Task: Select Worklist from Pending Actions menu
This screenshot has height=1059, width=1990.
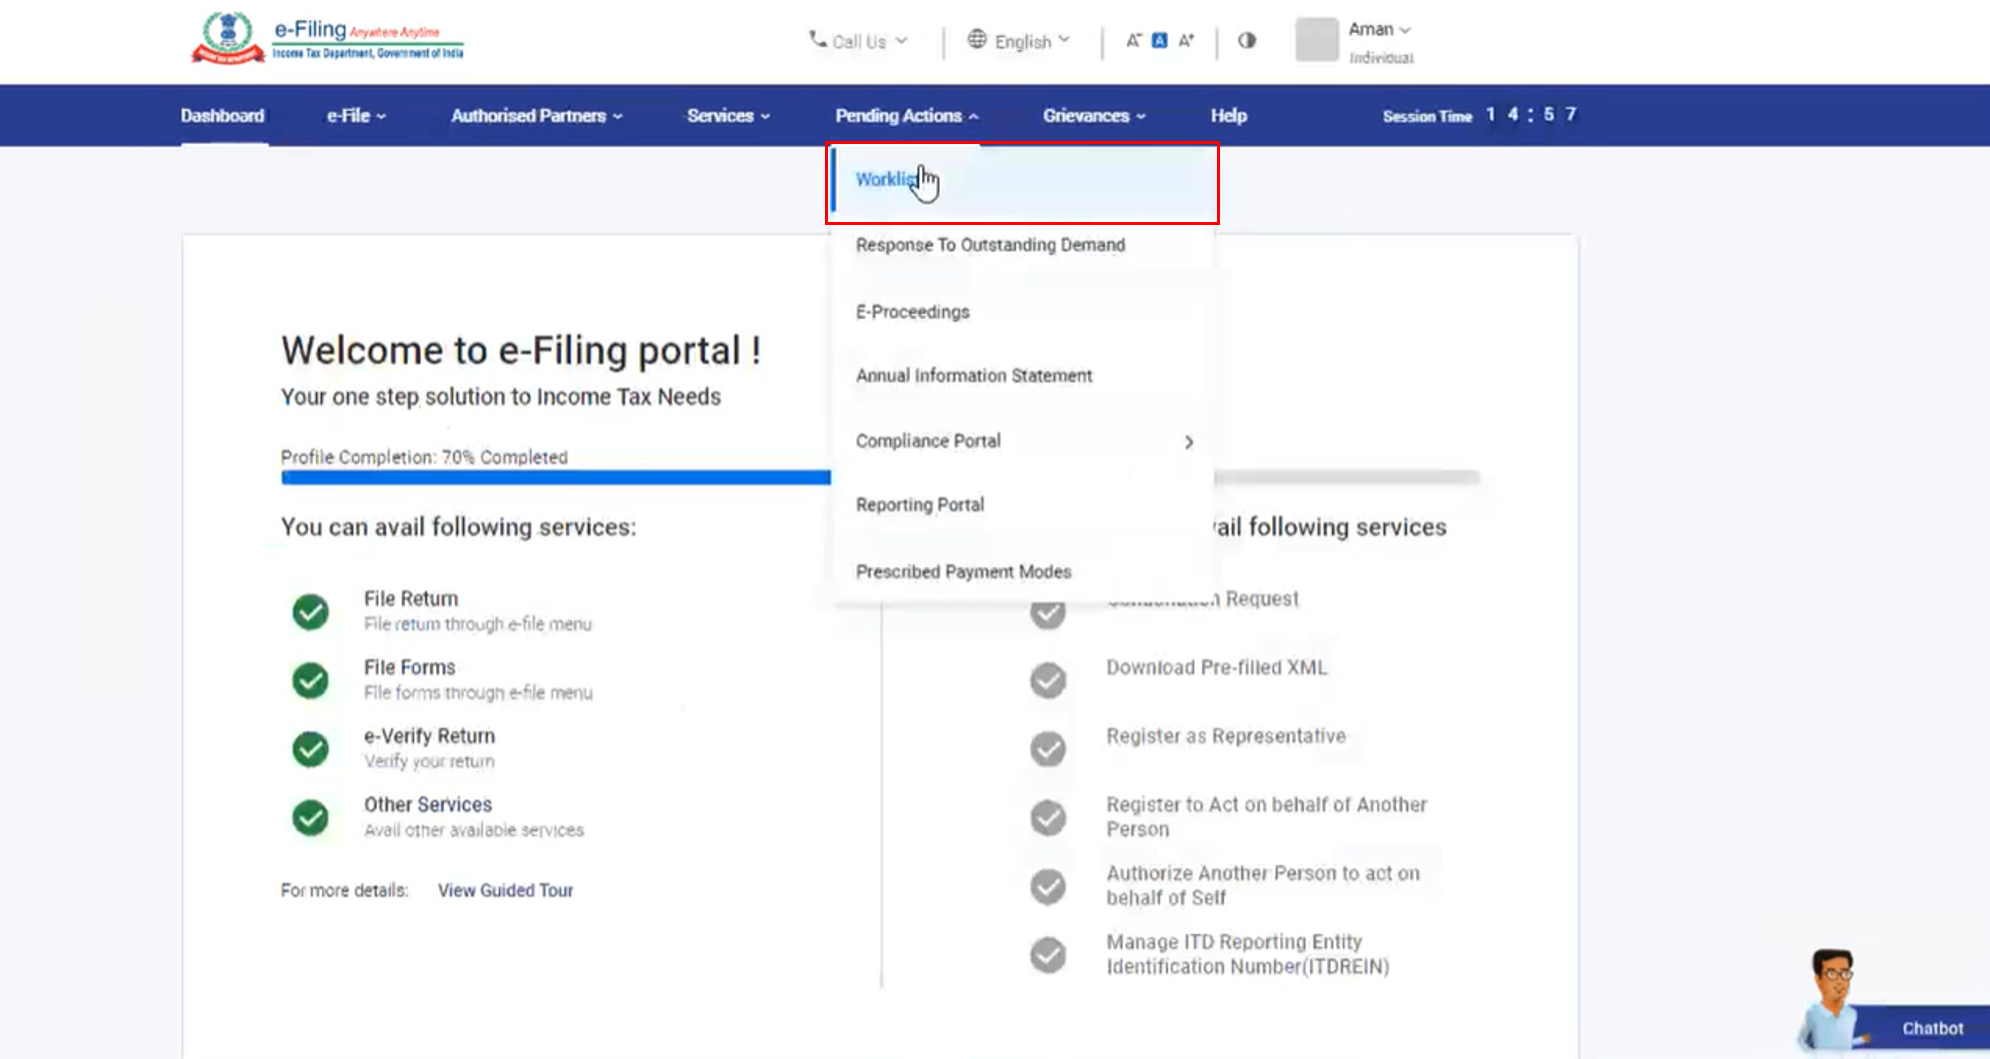Action: pyautogui.click(x=886, y=180)
